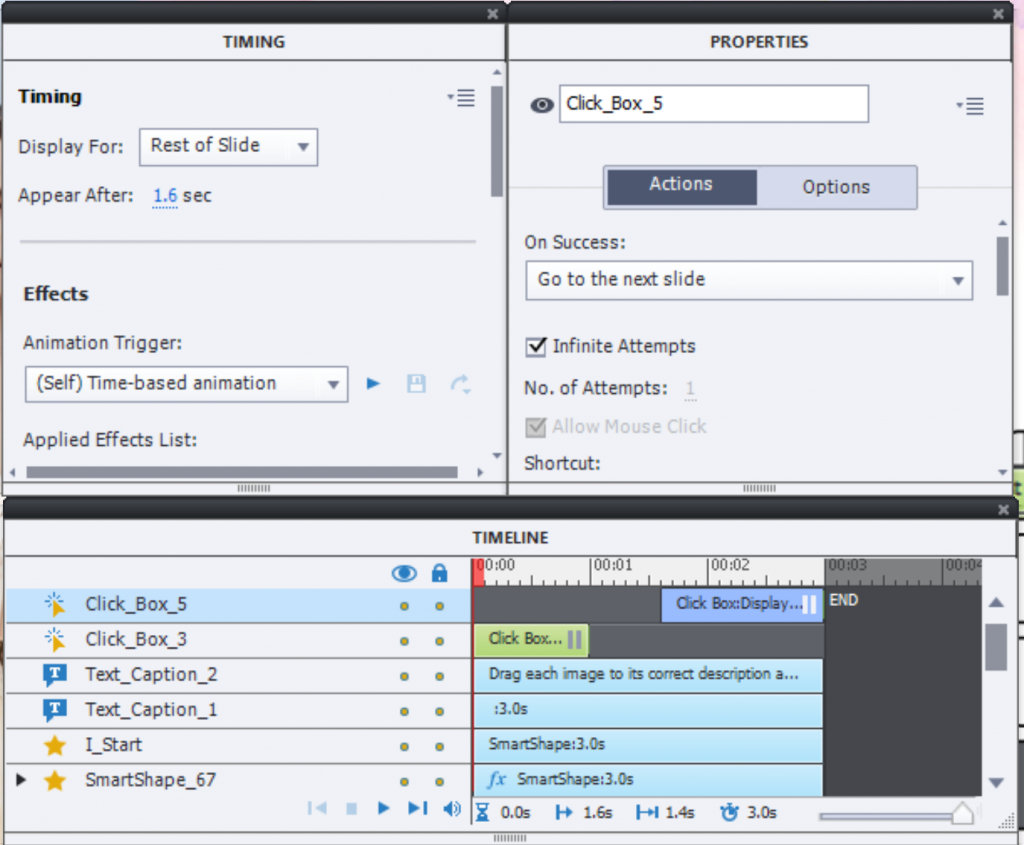Image resolution: width=1024 pixels, height=845 pixels.
Task: Toggle the timeline audio speaker icon
Action: click(x=452, y=809)
